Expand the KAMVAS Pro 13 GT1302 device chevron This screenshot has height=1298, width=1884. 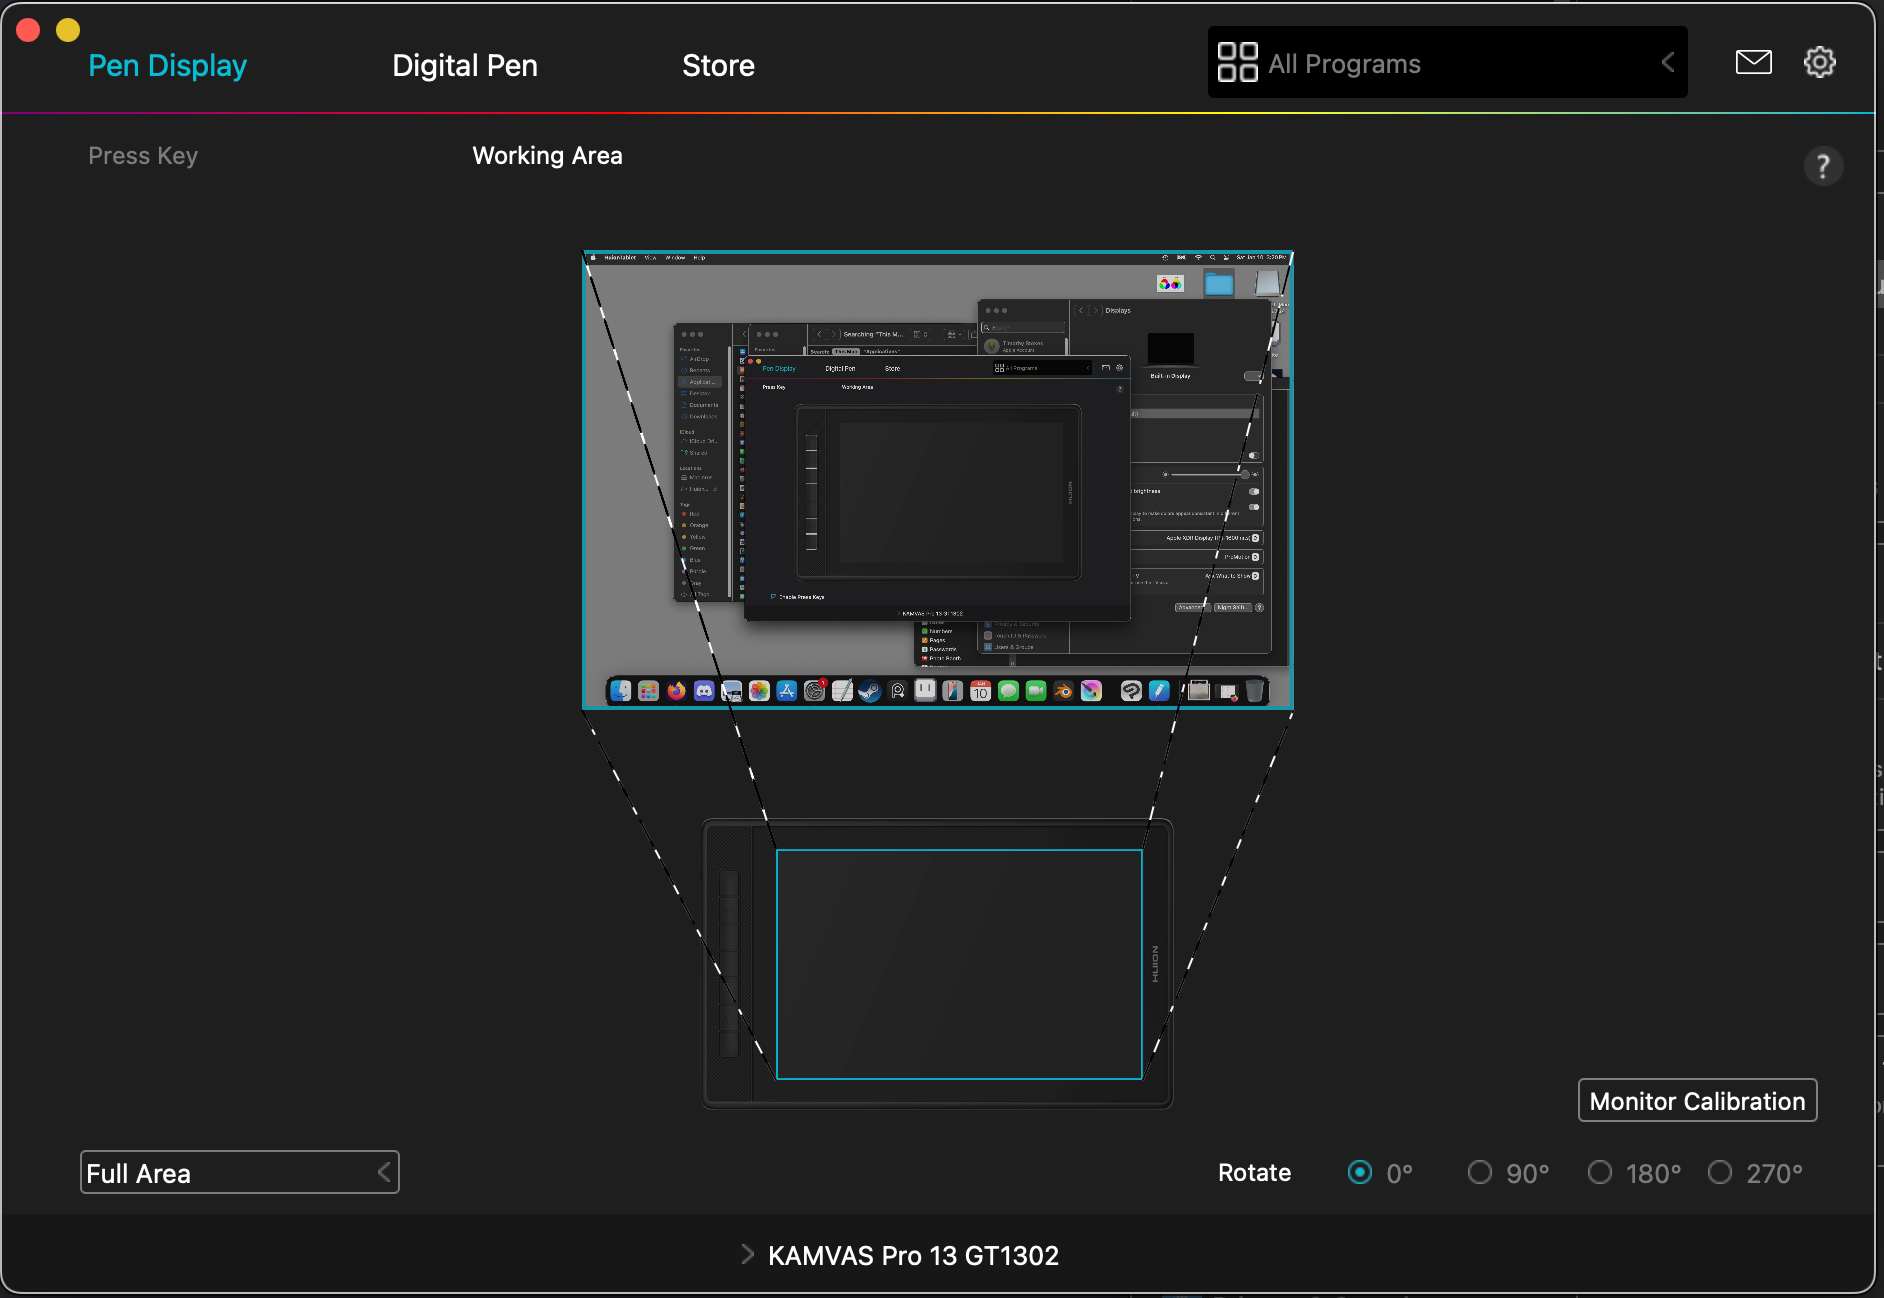tap(747, 1254)
